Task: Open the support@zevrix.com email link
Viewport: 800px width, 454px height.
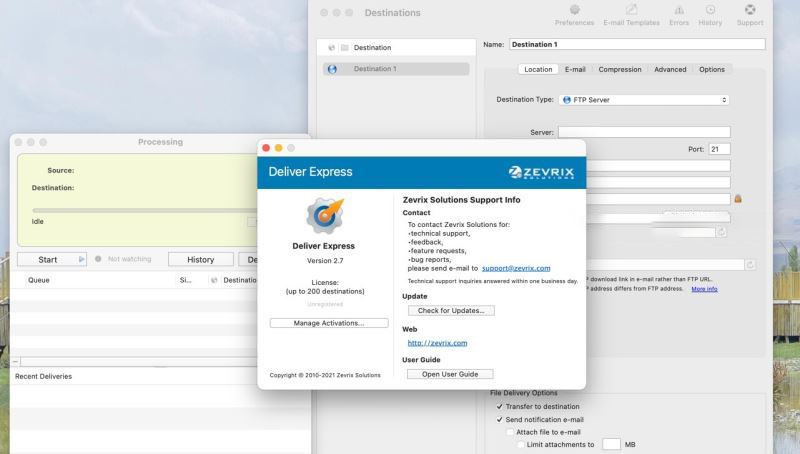Action: 516,268
